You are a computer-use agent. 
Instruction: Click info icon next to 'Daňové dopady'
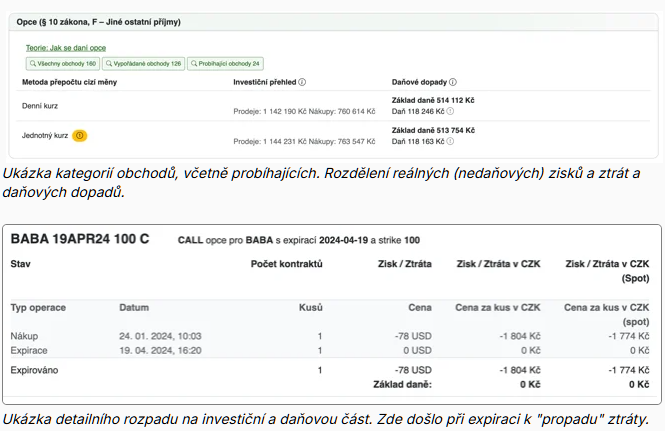coord(453,82)
